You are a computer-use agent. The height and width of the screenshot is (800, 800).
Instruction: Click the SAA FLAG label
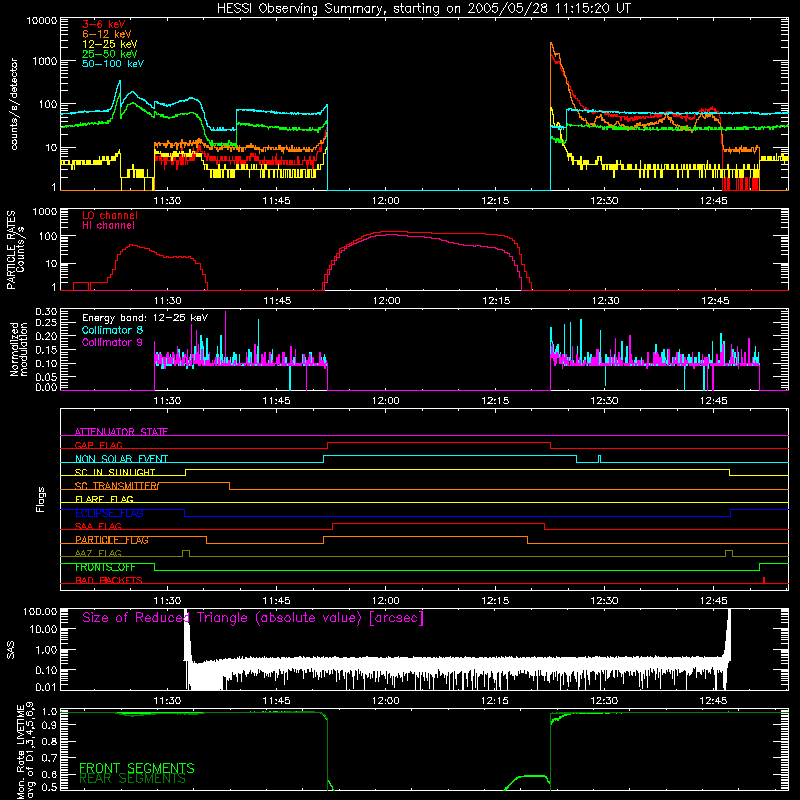pos(98,526)
